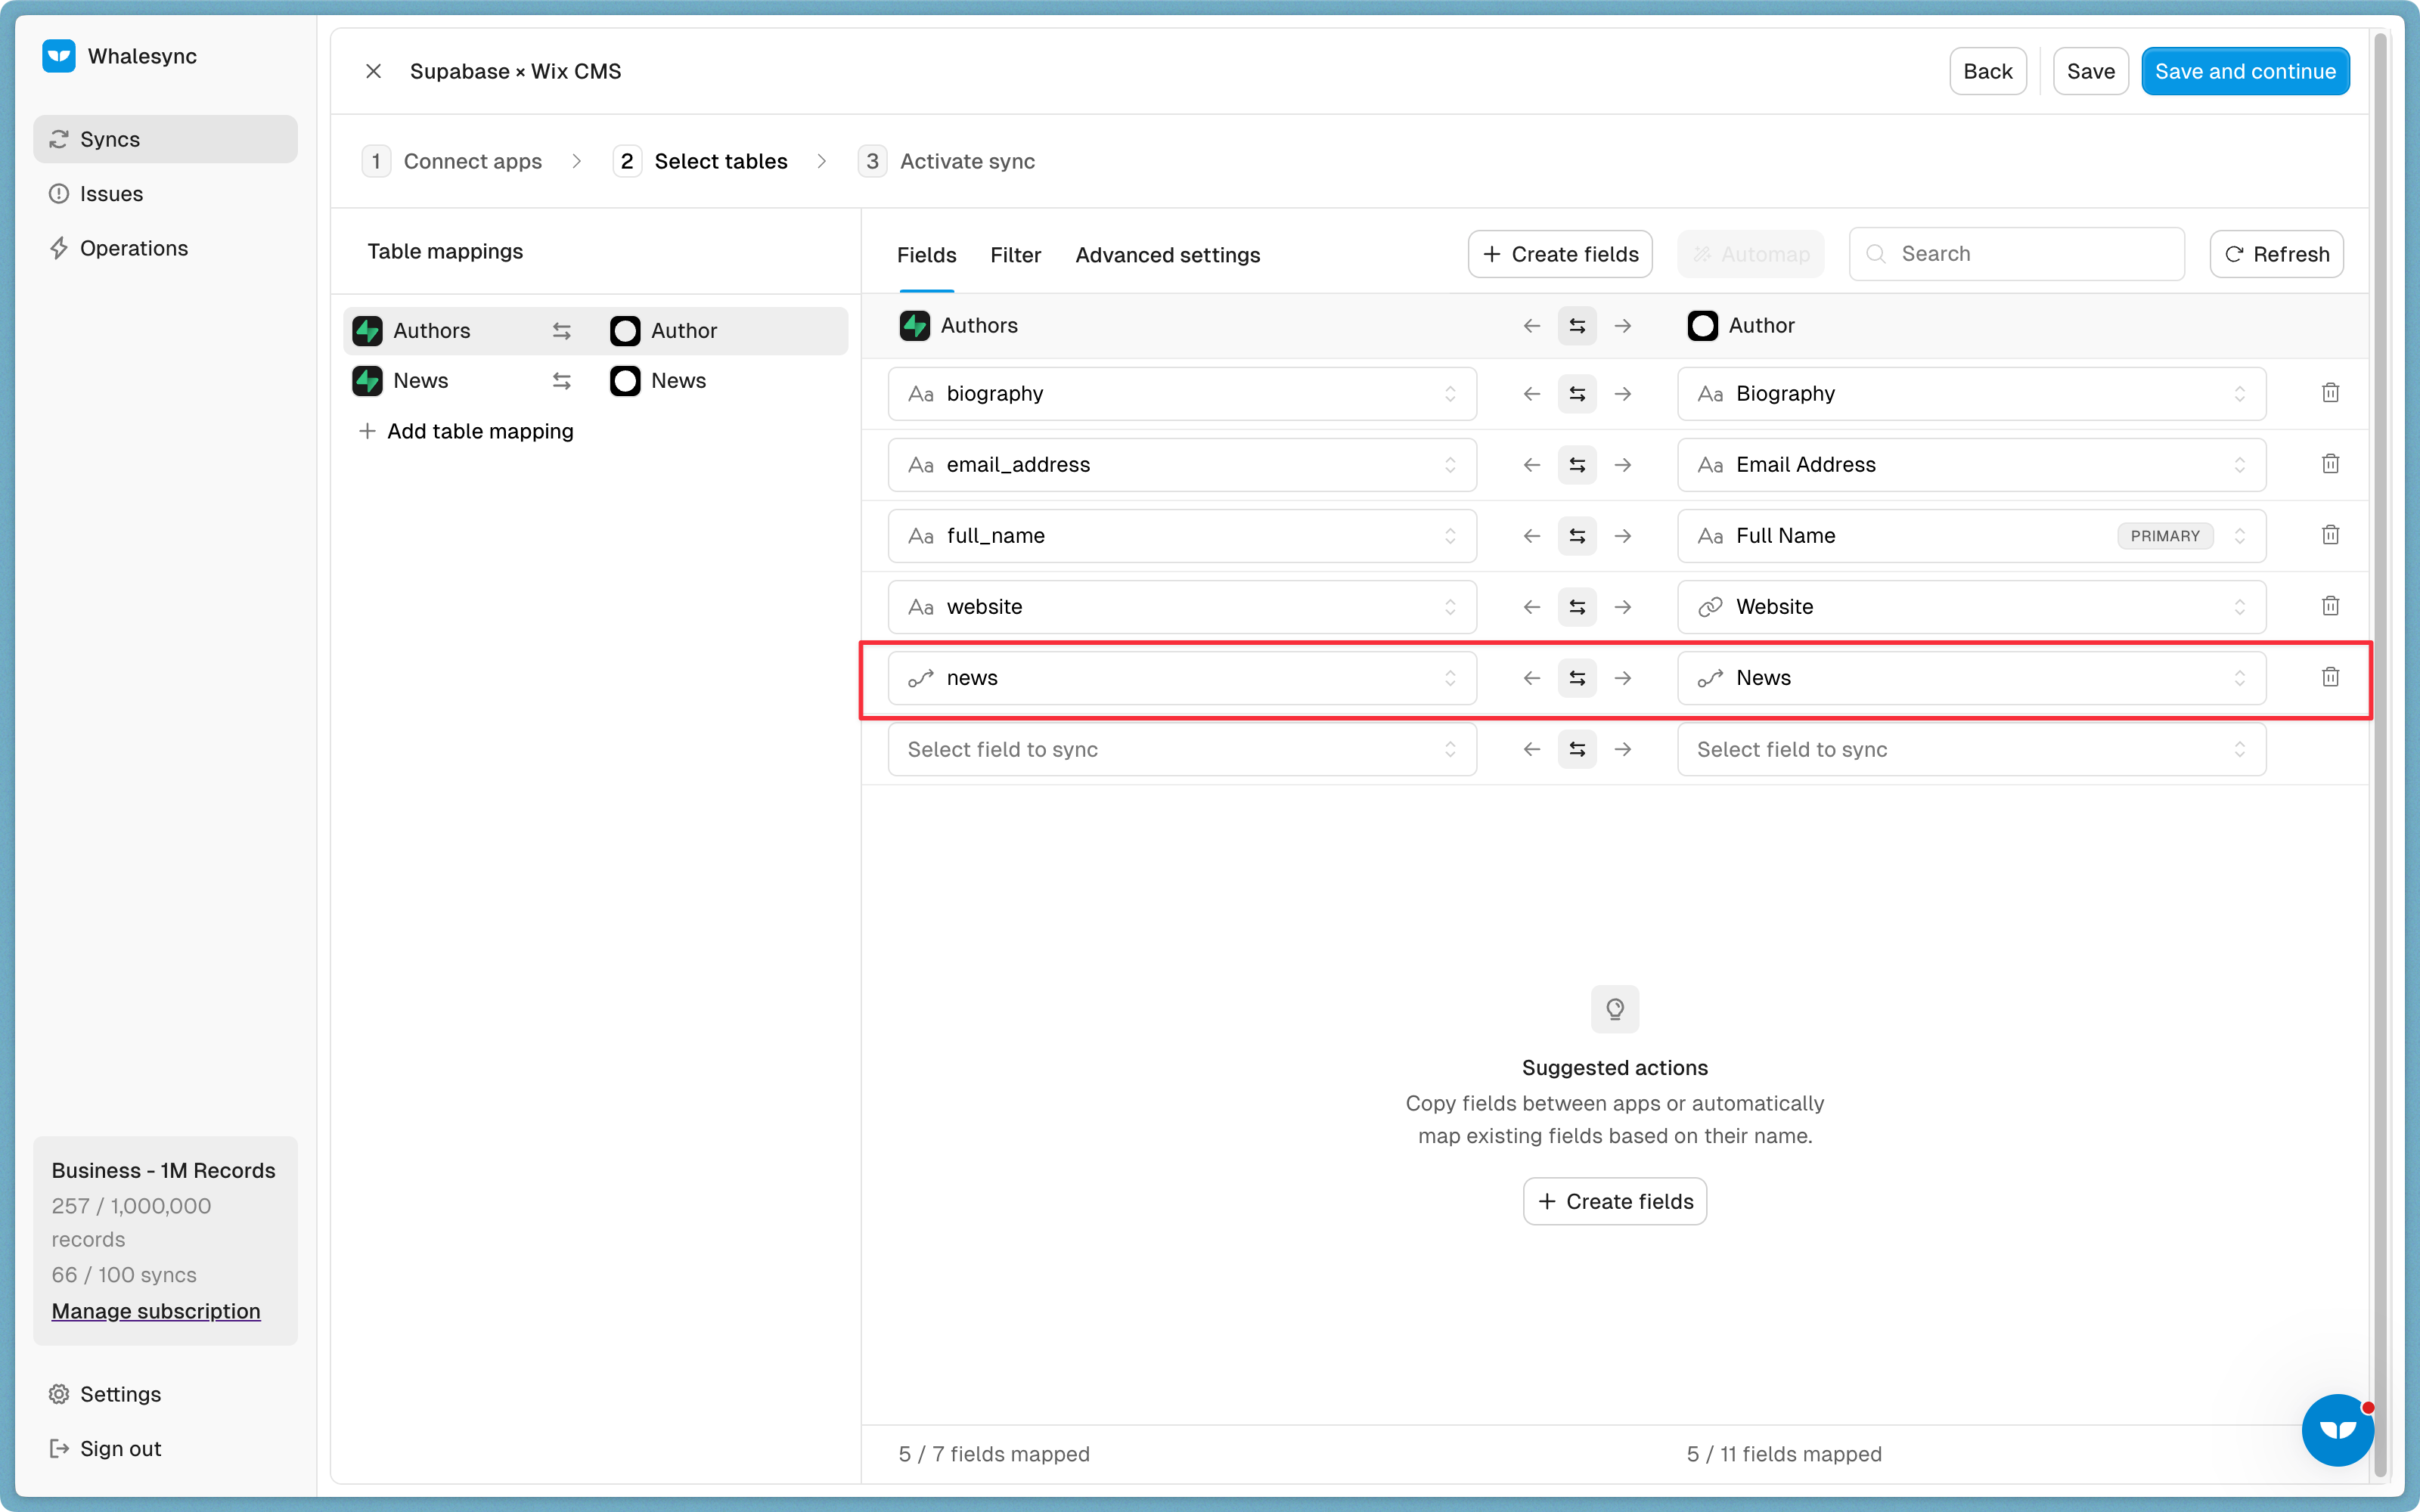
Task: Open the Wix Email Address field dropdown
Action: coord(1971,465)
